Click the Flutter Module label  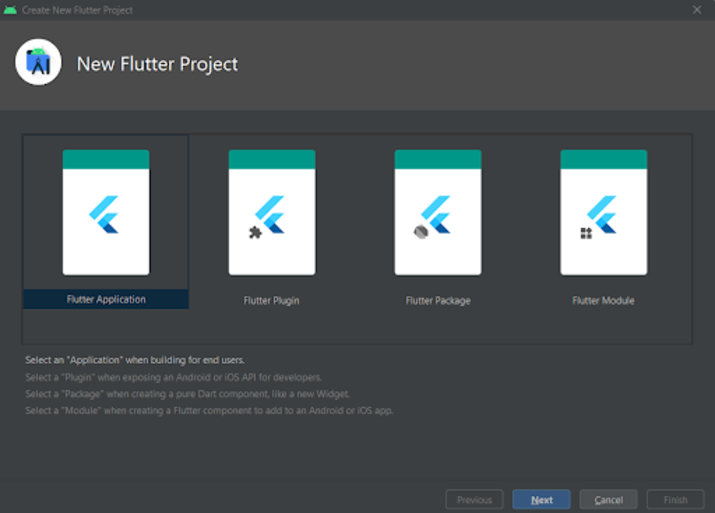click(603, 301)
